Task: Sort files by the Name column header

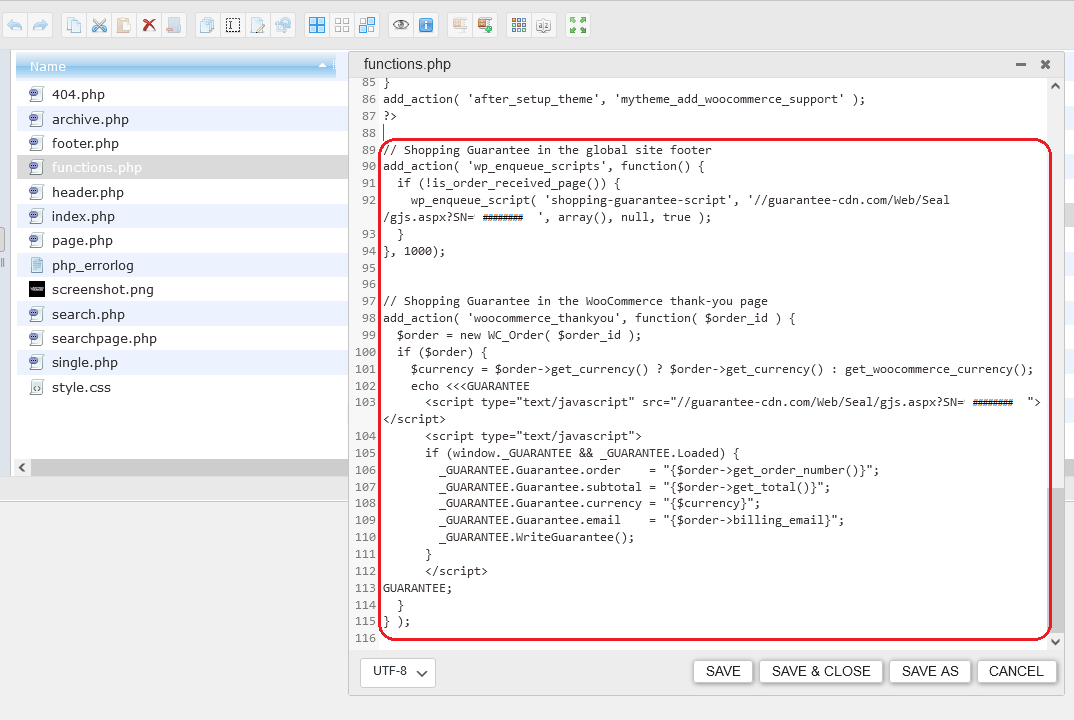Action: (176, 66)
